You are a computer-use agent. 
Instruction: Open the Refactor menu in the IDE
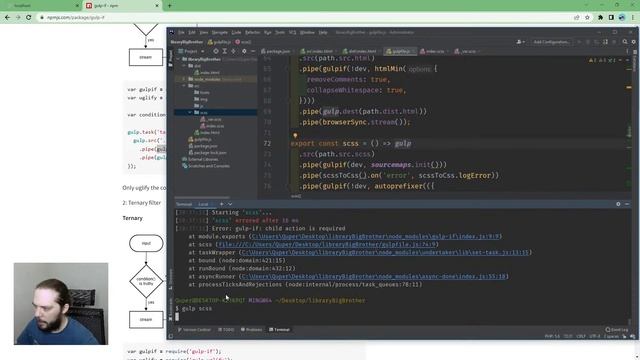pos(253,32)
